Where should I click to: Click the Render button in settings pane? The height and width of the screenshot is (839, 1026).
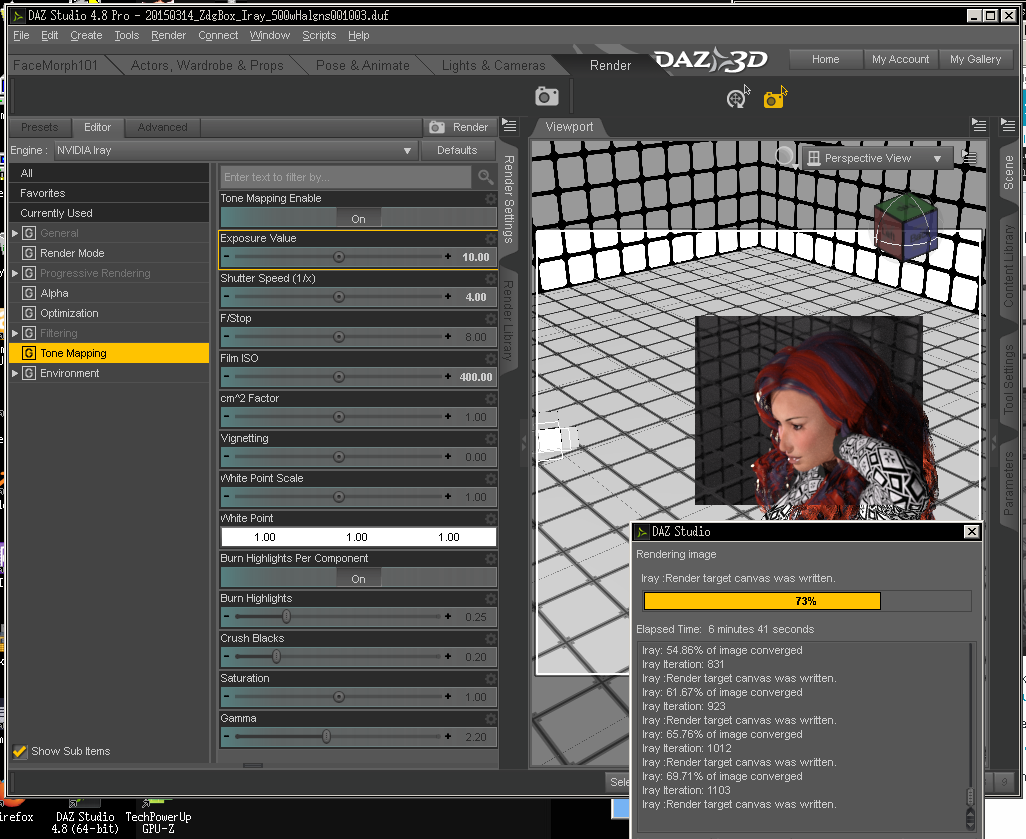coord(460,127)
